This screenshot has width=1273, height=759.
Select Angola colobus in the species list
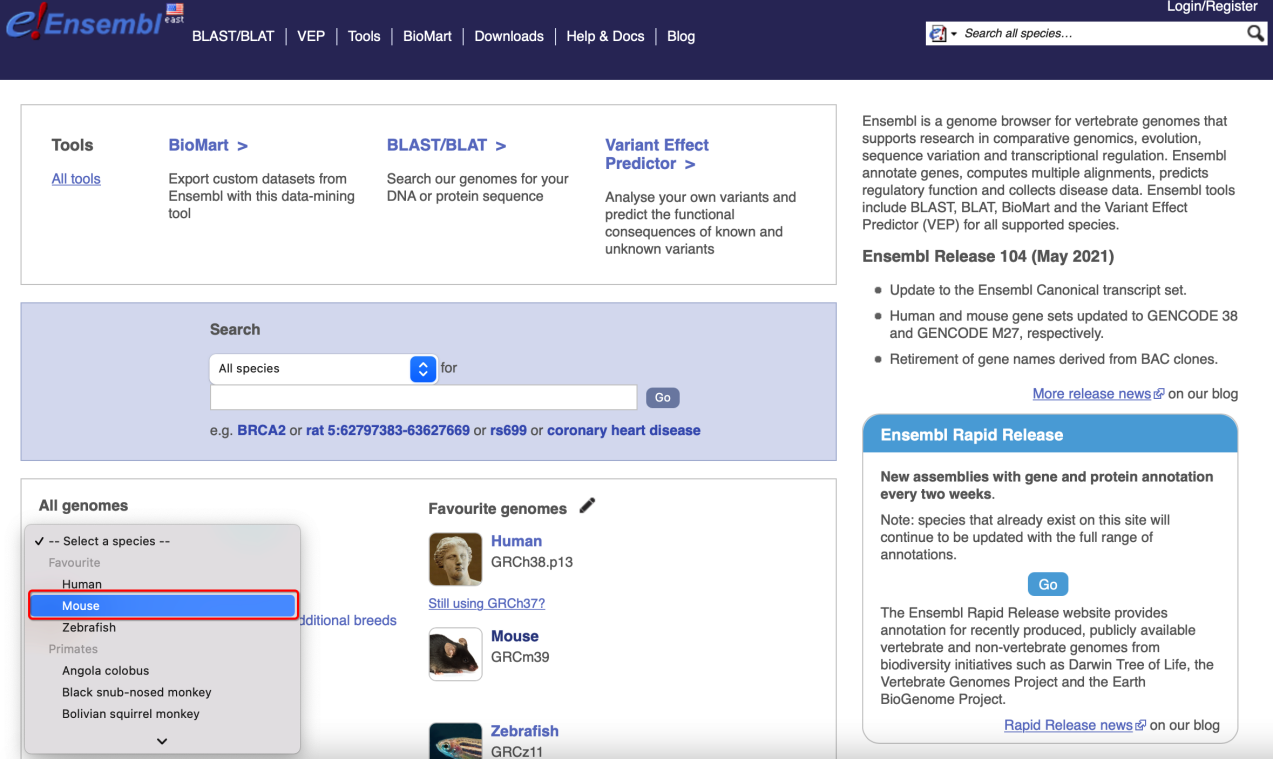coord(162,671)
